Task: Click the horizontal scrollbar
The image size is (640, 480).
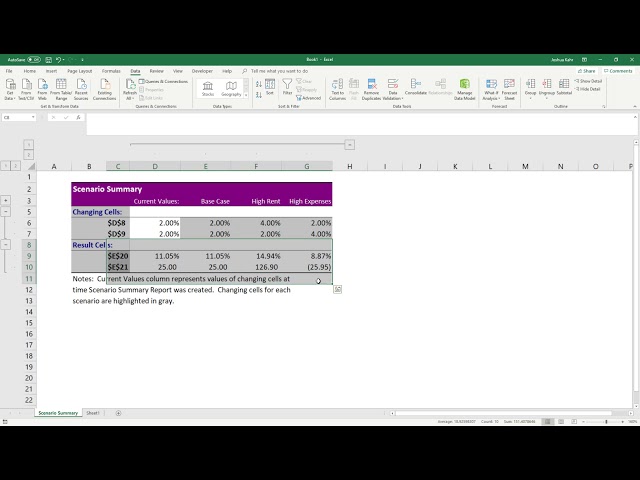Action: pos(503,413)
